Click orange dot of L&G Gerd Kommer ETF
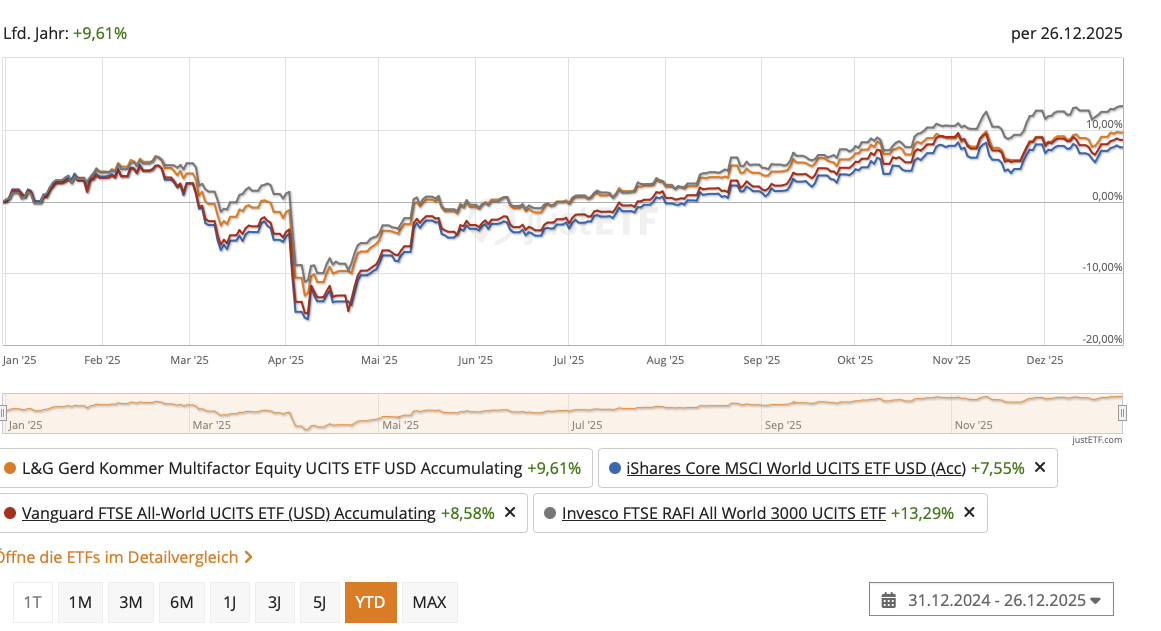Image resolution: width=1161 pixels, height=631 pixels. click(10, 468)
